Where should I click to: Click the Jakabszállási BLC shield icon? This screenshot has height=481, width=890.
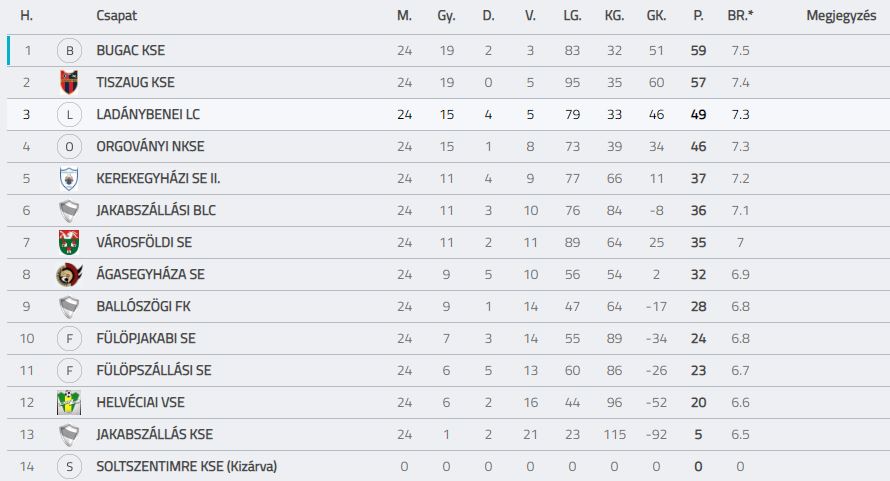coord(69,211)
